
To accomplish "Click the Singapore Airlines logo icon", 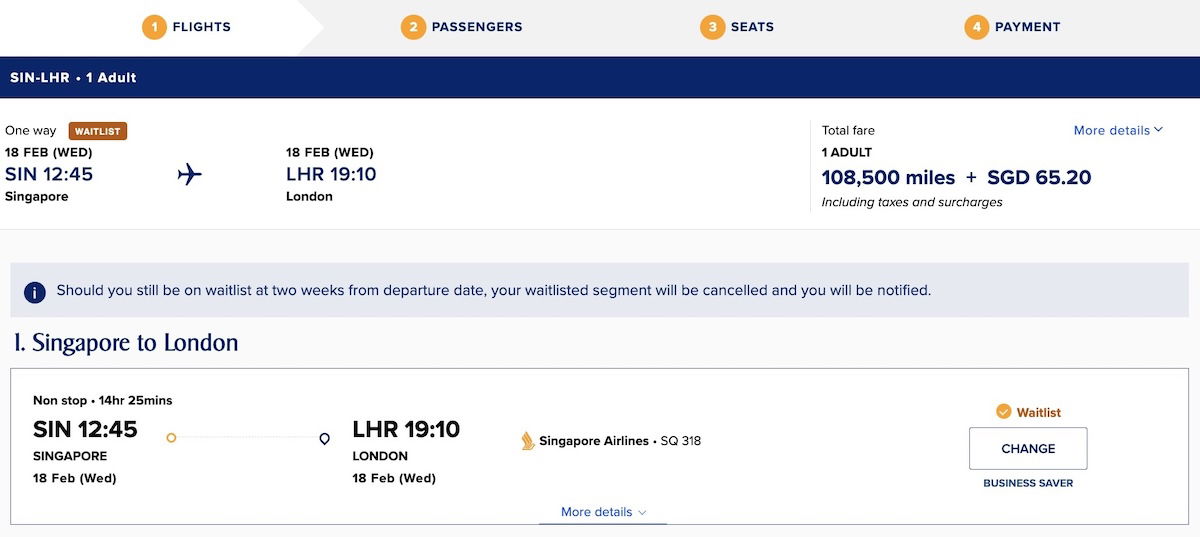I will [x=528, y=441].
